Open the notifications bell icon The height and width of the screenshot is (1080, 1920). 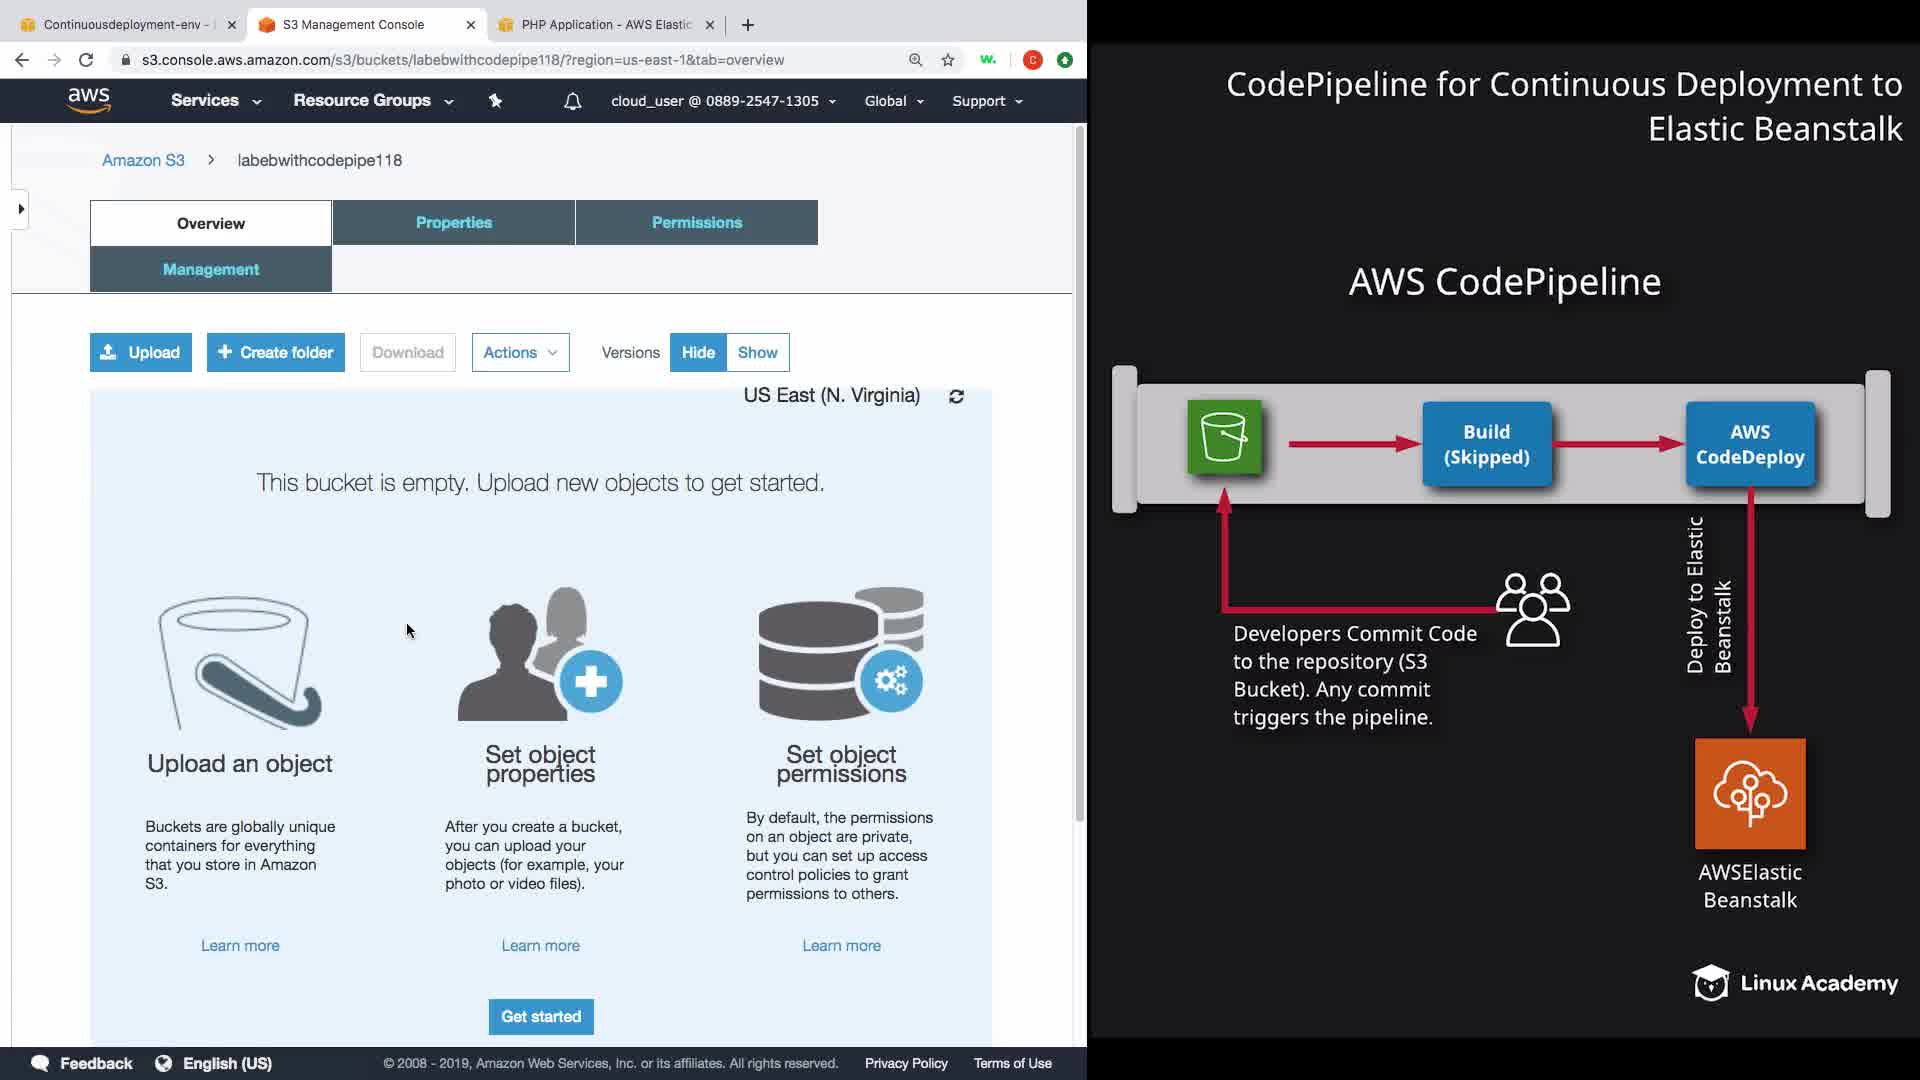[572, 101]
